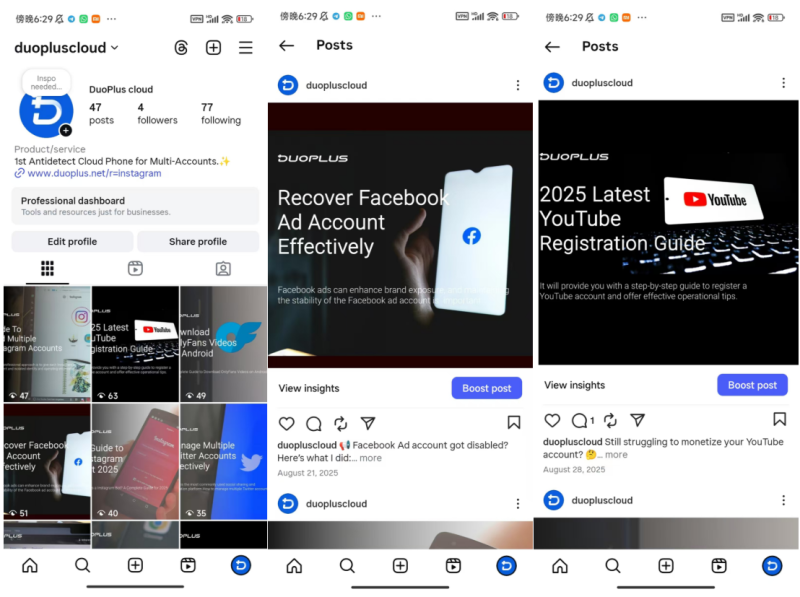Open Professional dashboard card
The height and width of the screenshot is (597, 800).
(x=135, y=206)
